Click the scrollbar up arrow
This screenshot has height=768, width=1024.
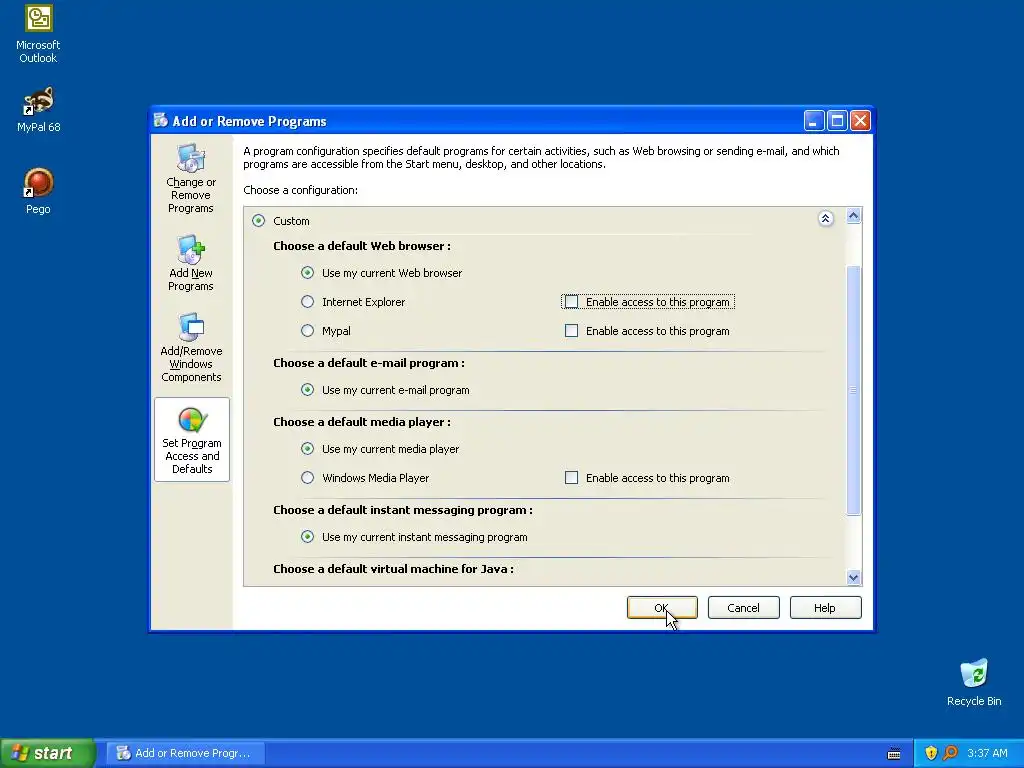(854, 216)
